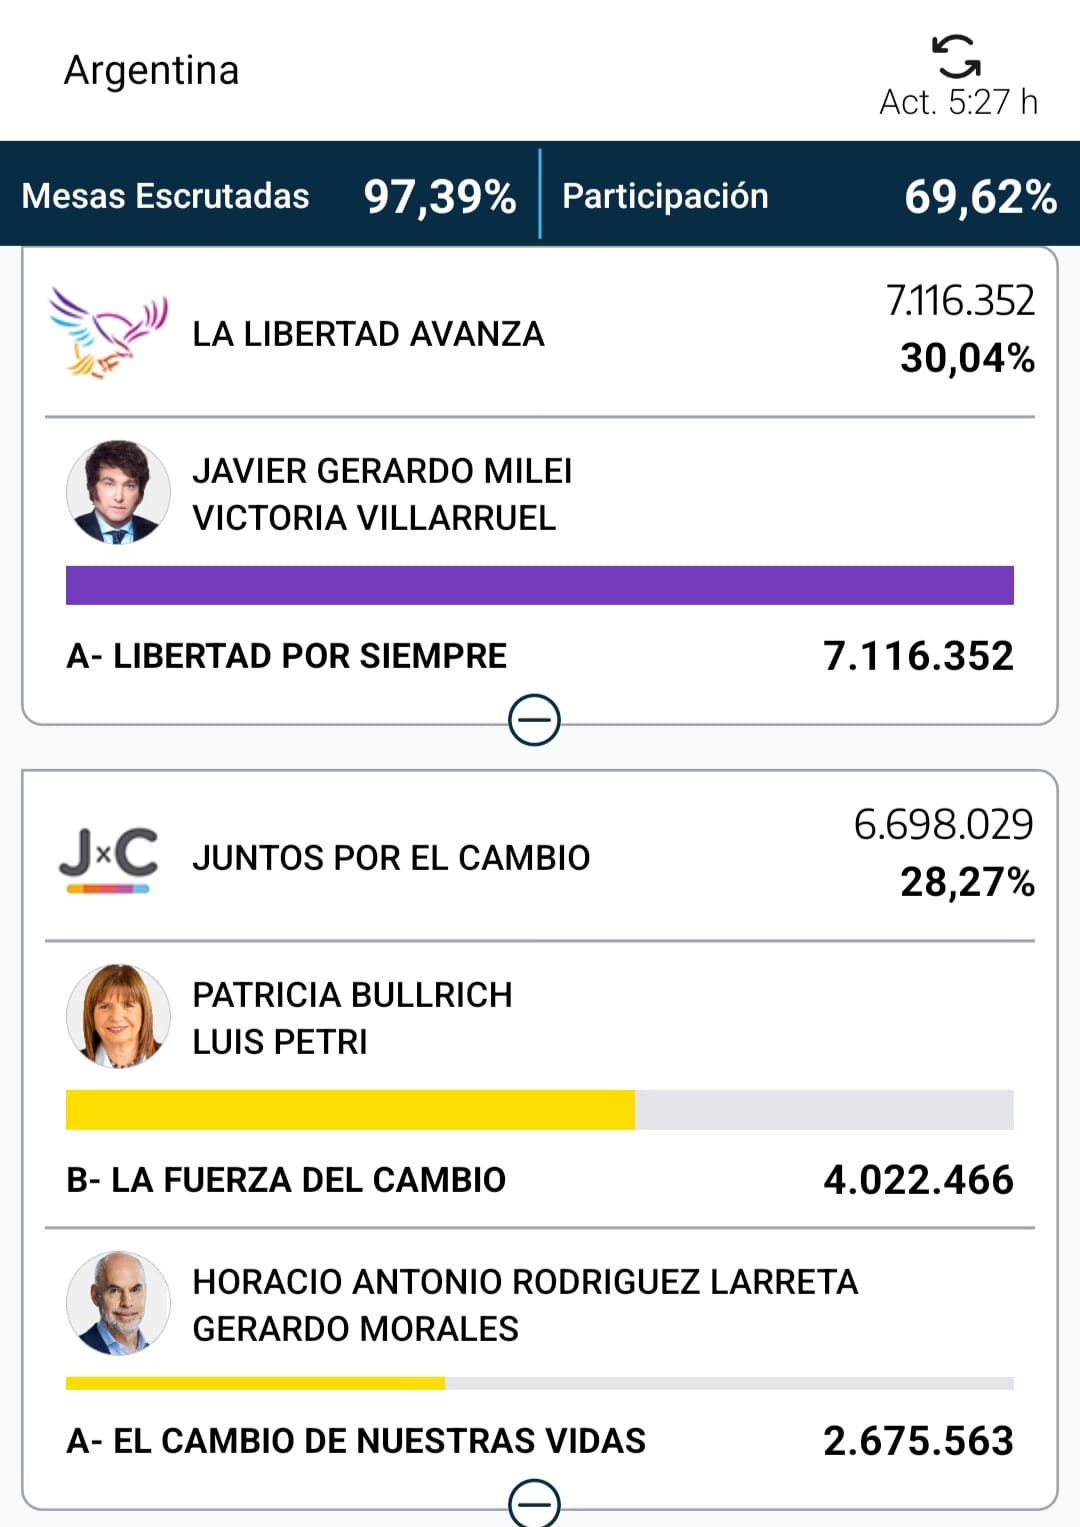Click the yellow La Fuerza del Cambio bar
This screenshot has width=1080, height=1527.
click(350, 1109)
